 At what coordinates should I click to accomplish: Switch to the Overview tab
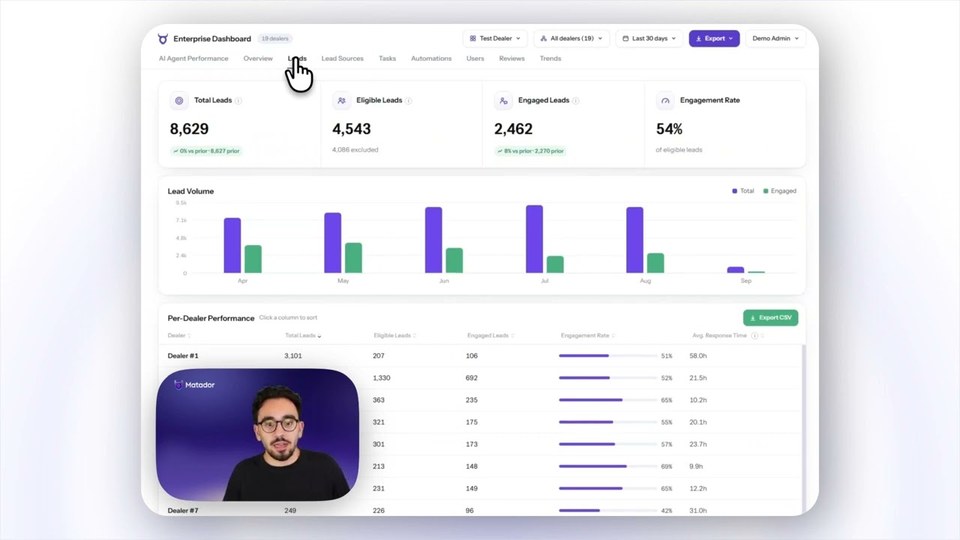point(258,59)
